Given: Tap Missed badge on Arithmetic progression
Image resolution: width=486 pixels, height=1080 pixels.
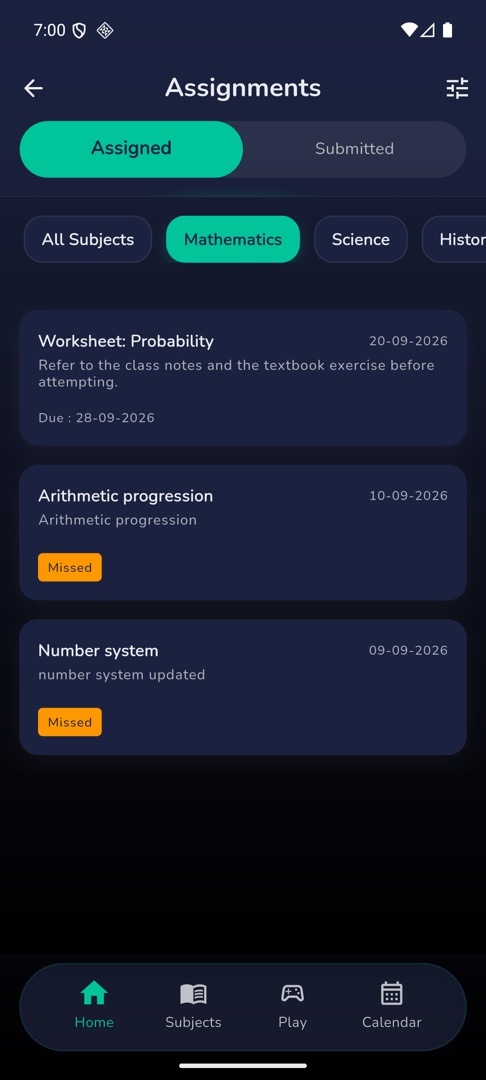Looking at the screenshot, I should [70, 568].
